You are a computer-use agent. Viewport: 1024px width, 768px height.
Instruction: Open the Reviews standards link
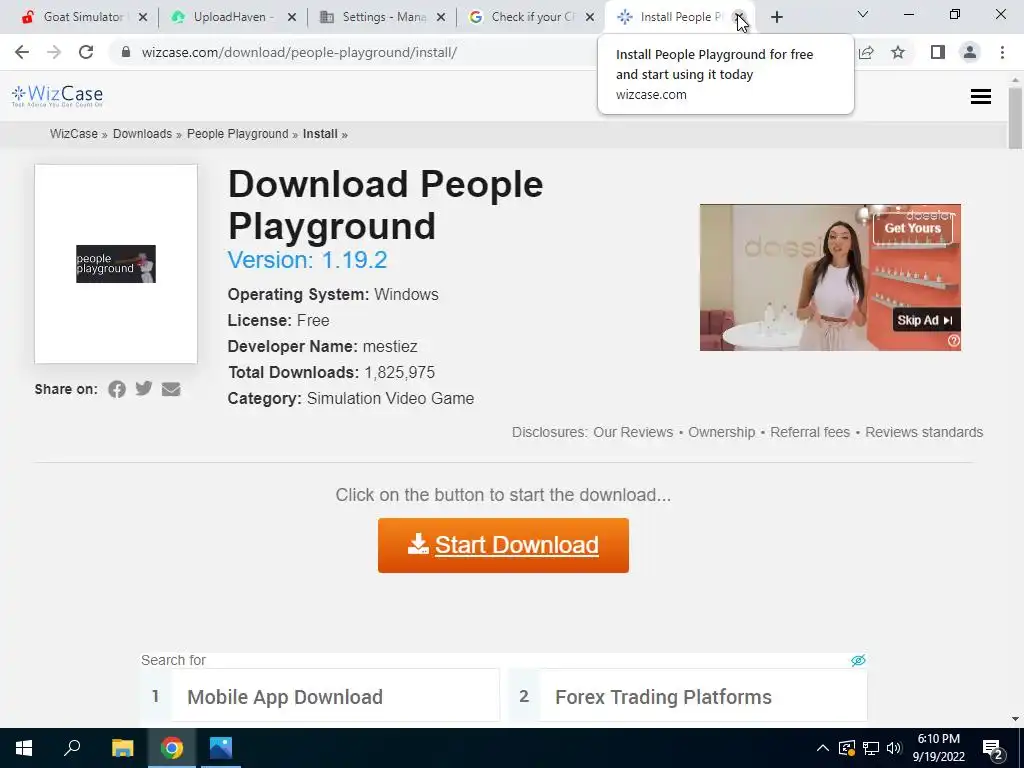[x=924, y=432]
